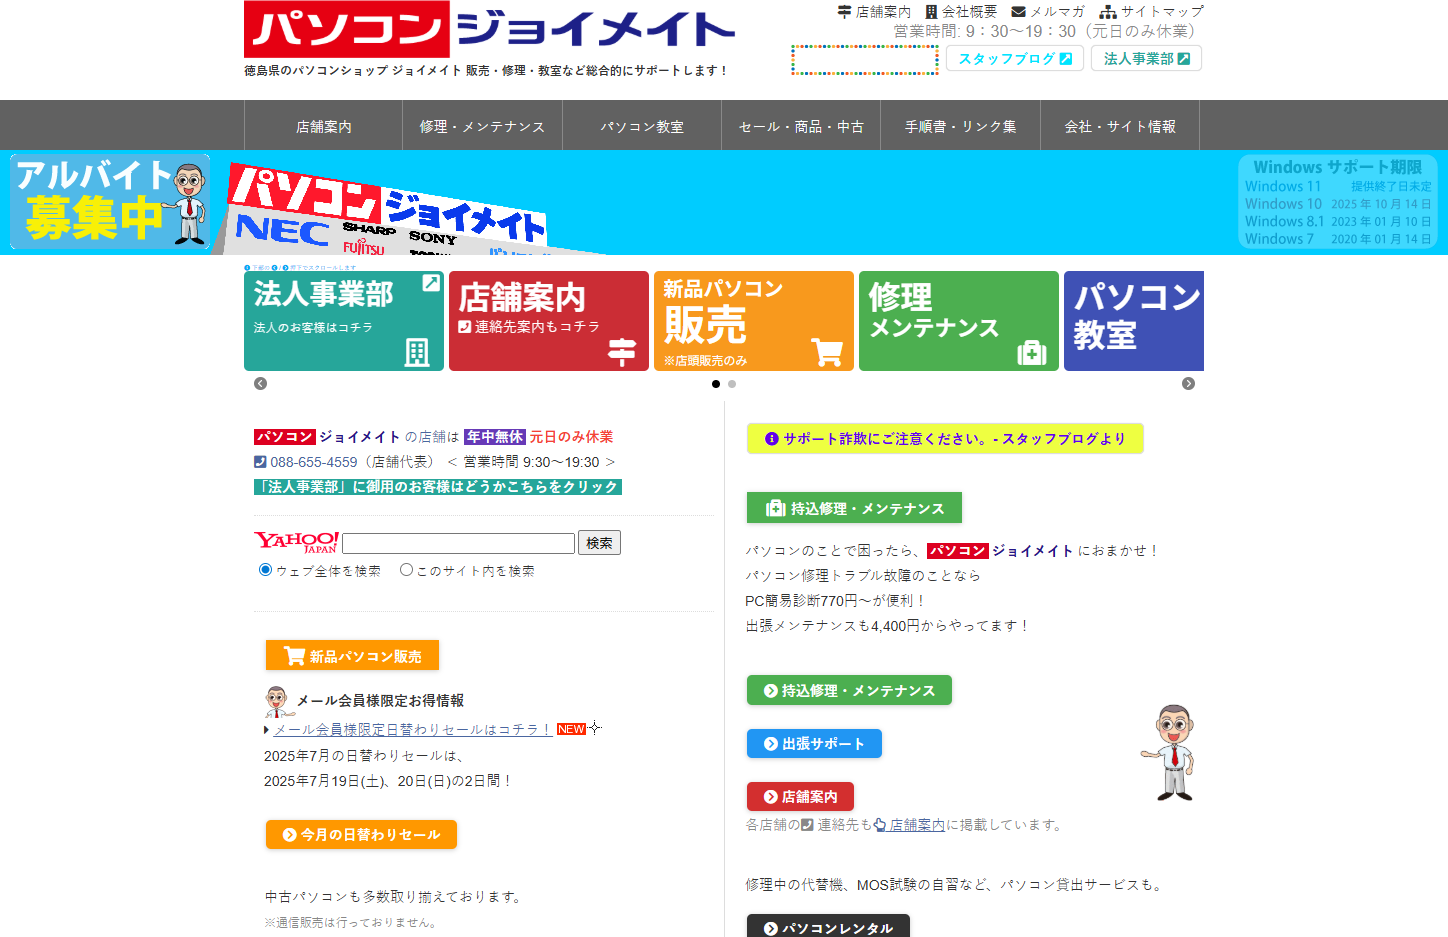Image resolution: width=1448 pixels, height=937 pixels.
Task: Open the 店舗案内 signpost link in header
Action: tap(874, 12)
